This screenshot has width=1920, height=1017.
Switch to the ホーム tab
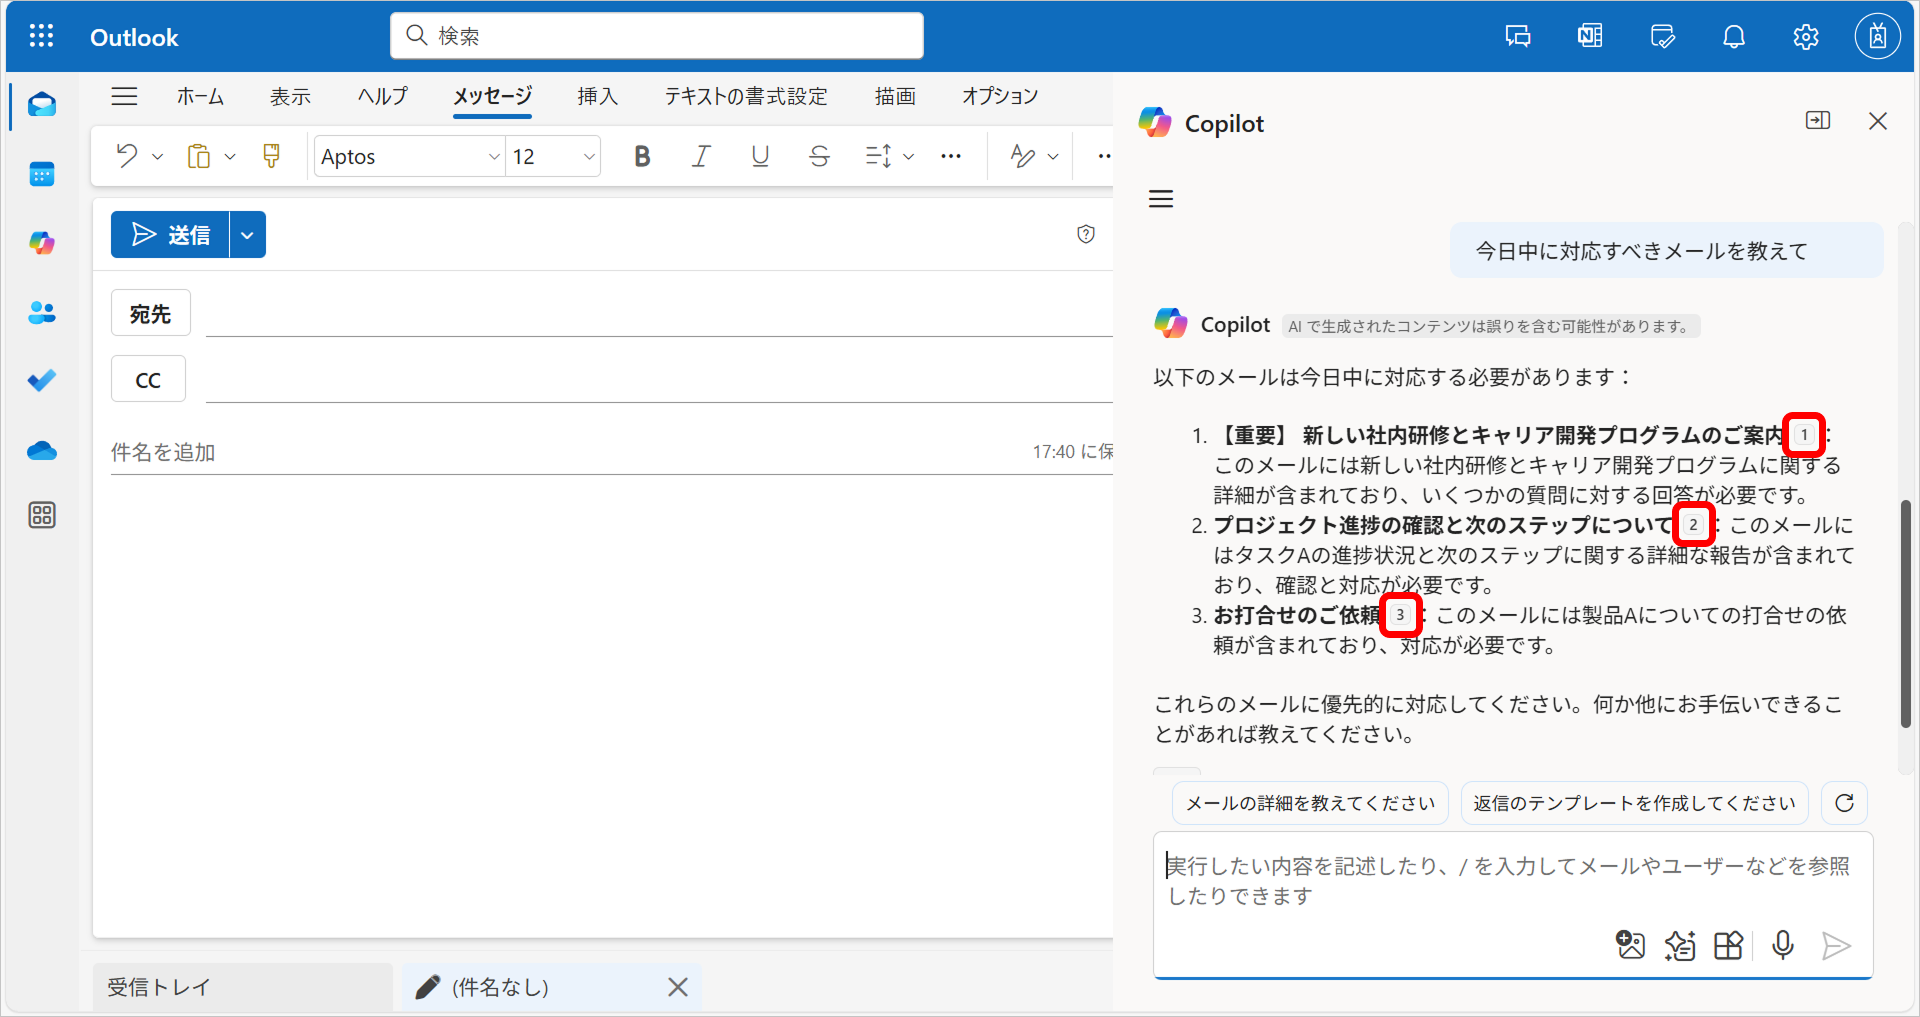pos(200,96)
